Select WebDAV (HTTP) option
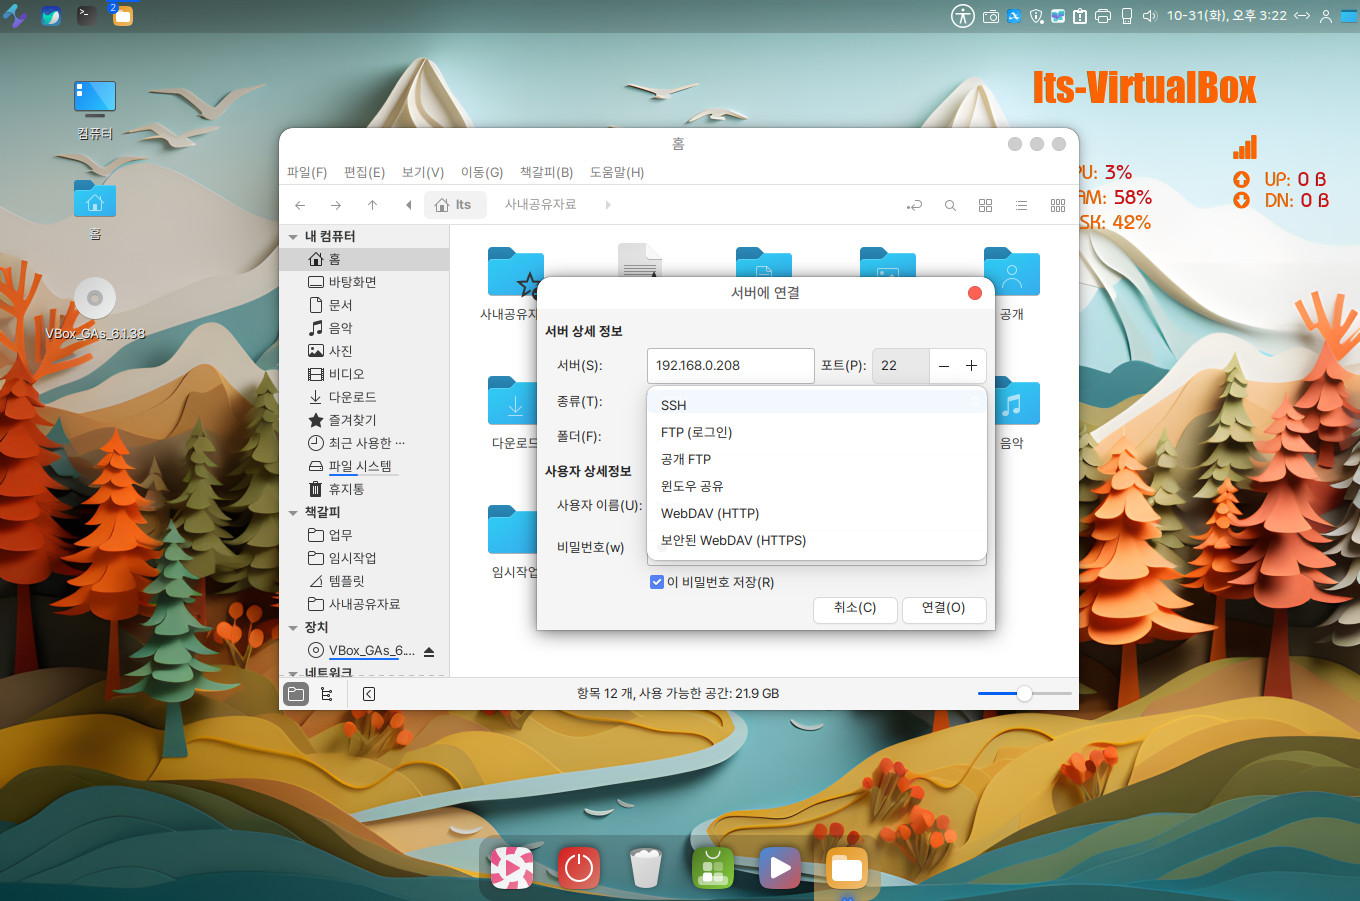The height and width of the screenshot is (901, 1360). pos(817,513)
